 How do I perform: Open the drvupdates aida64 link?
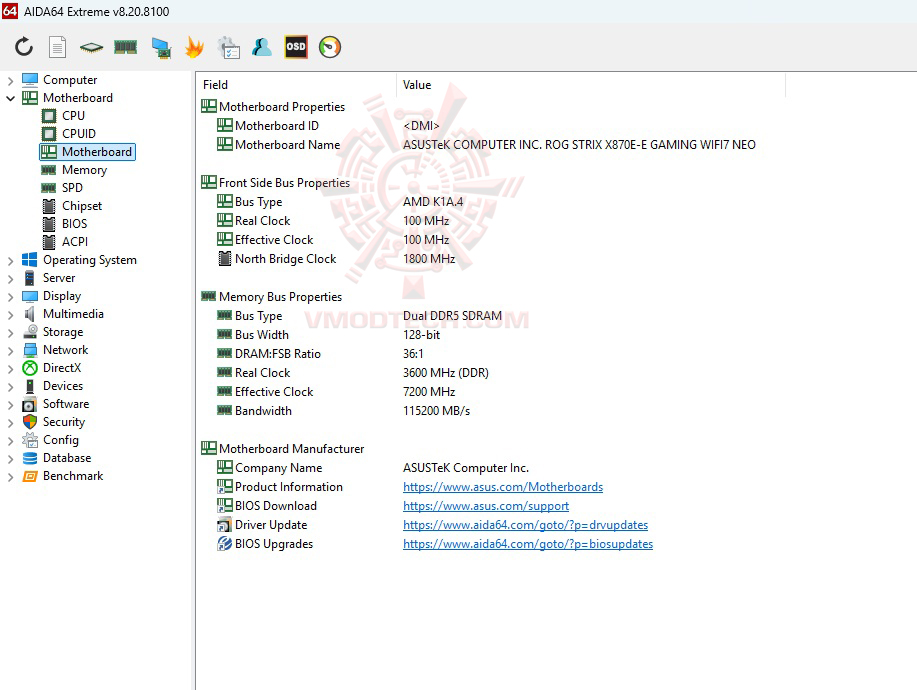coord(526,525)
